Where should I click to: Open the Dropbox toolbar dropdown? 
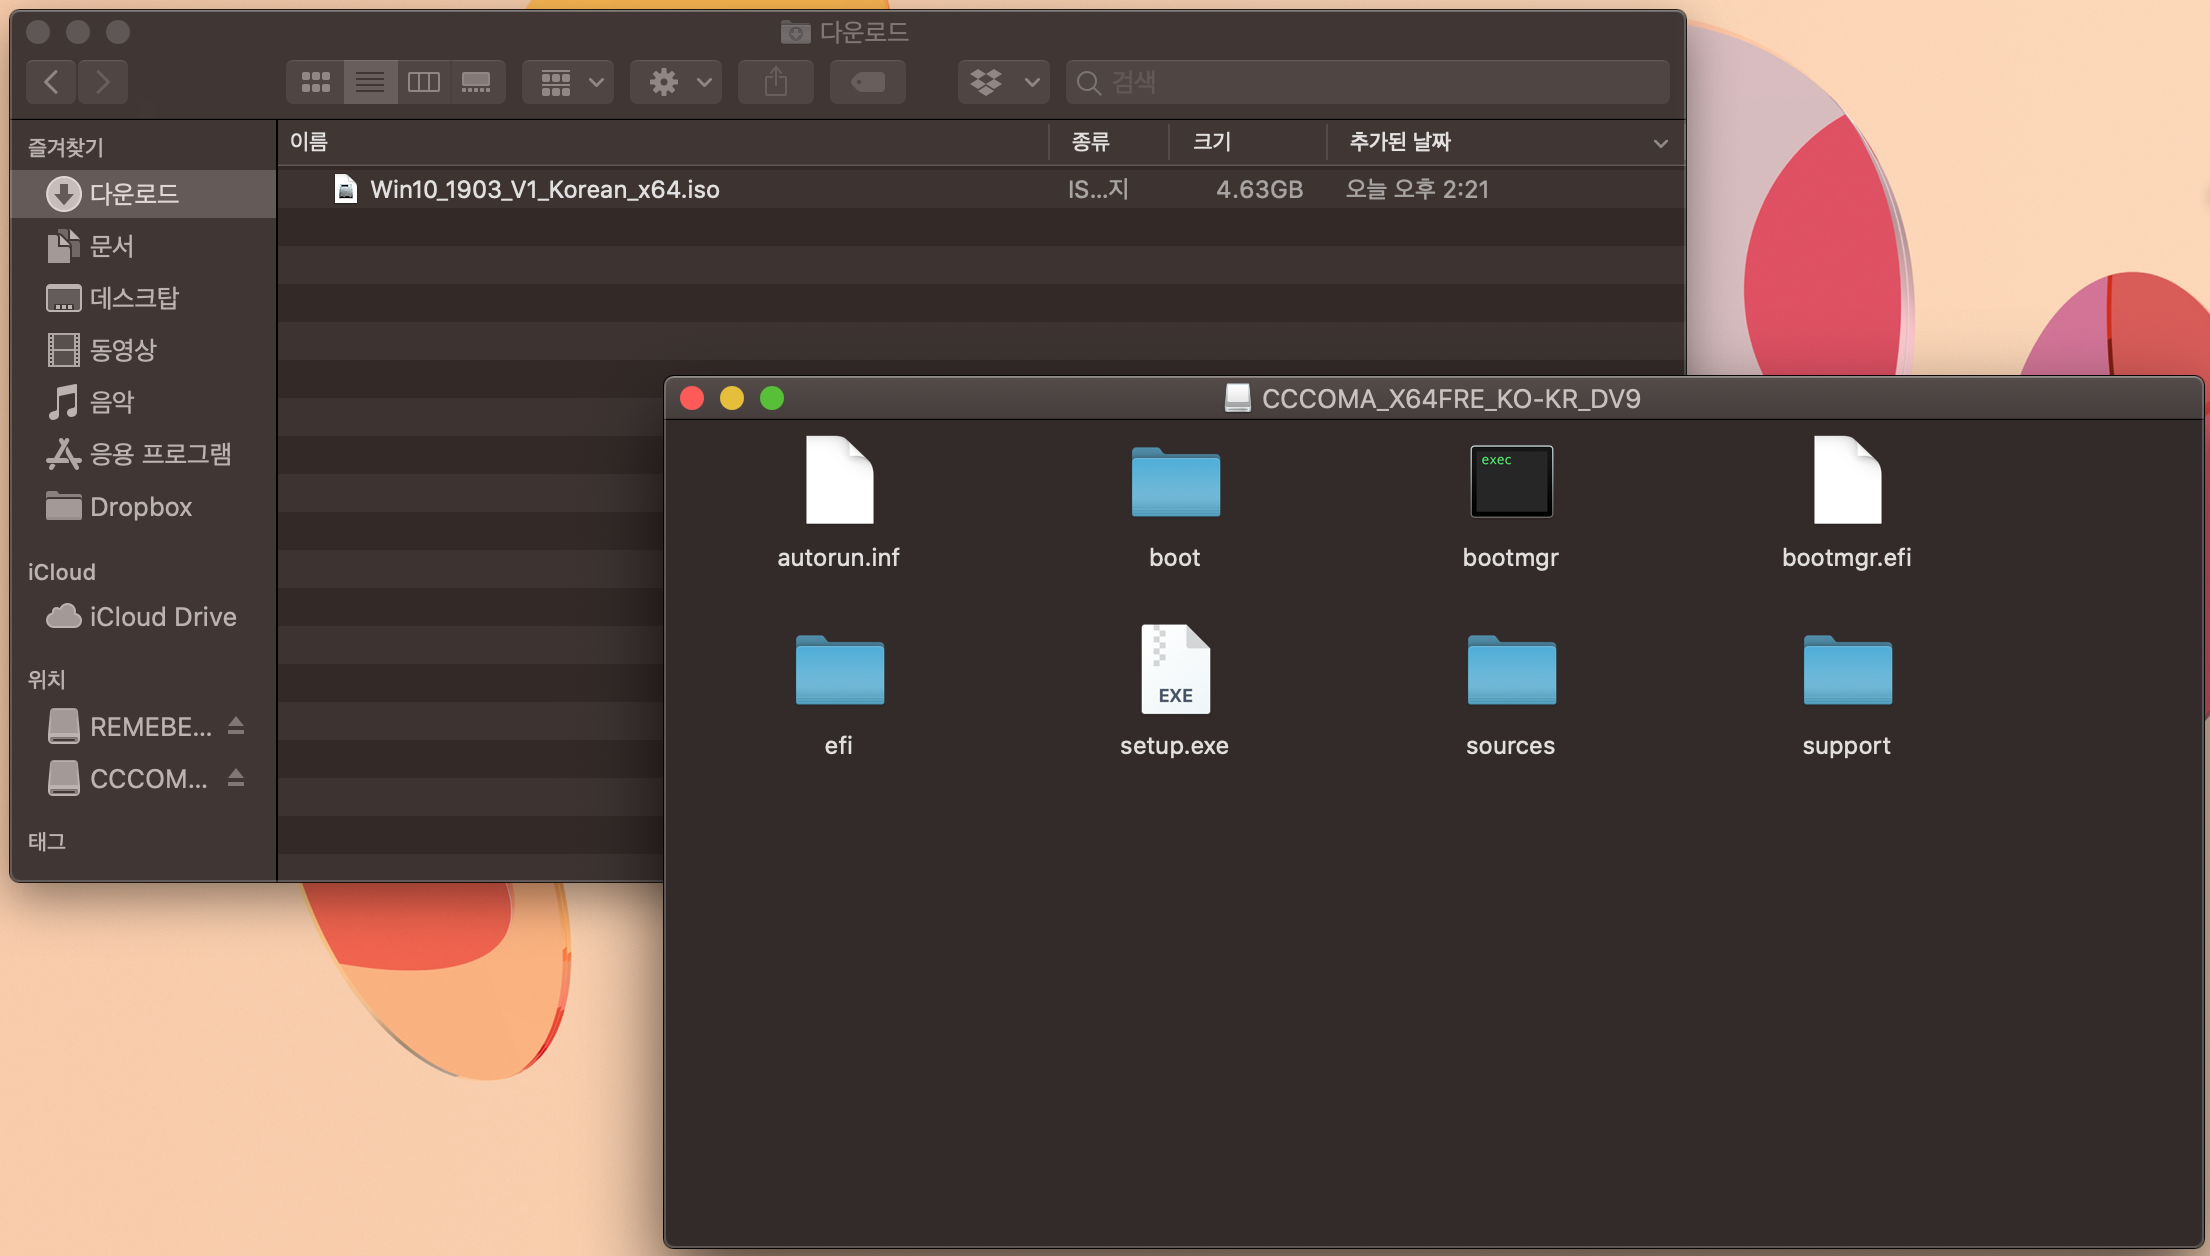[1004, 82]
